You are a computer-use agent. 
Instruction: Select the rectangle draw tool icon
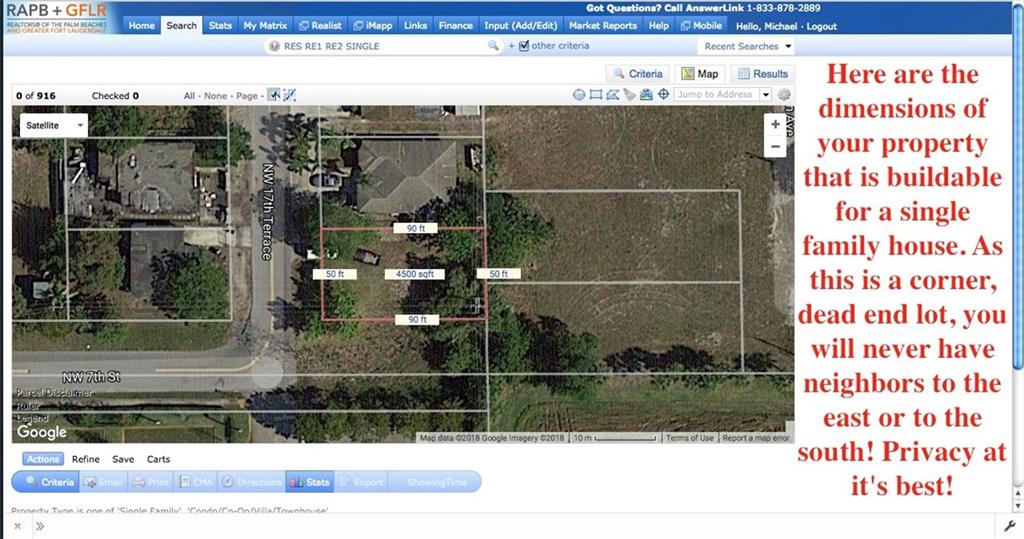596,95
